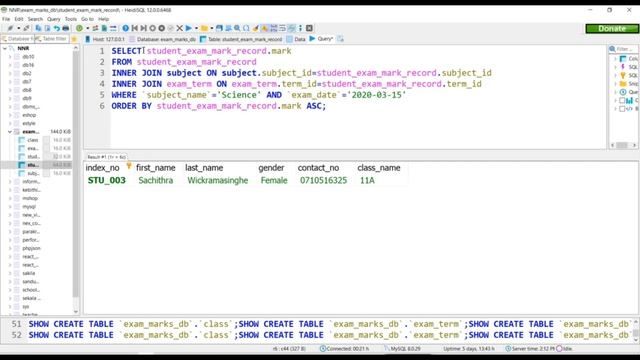Click the cancel X icon in toolbar

point(179,28)
